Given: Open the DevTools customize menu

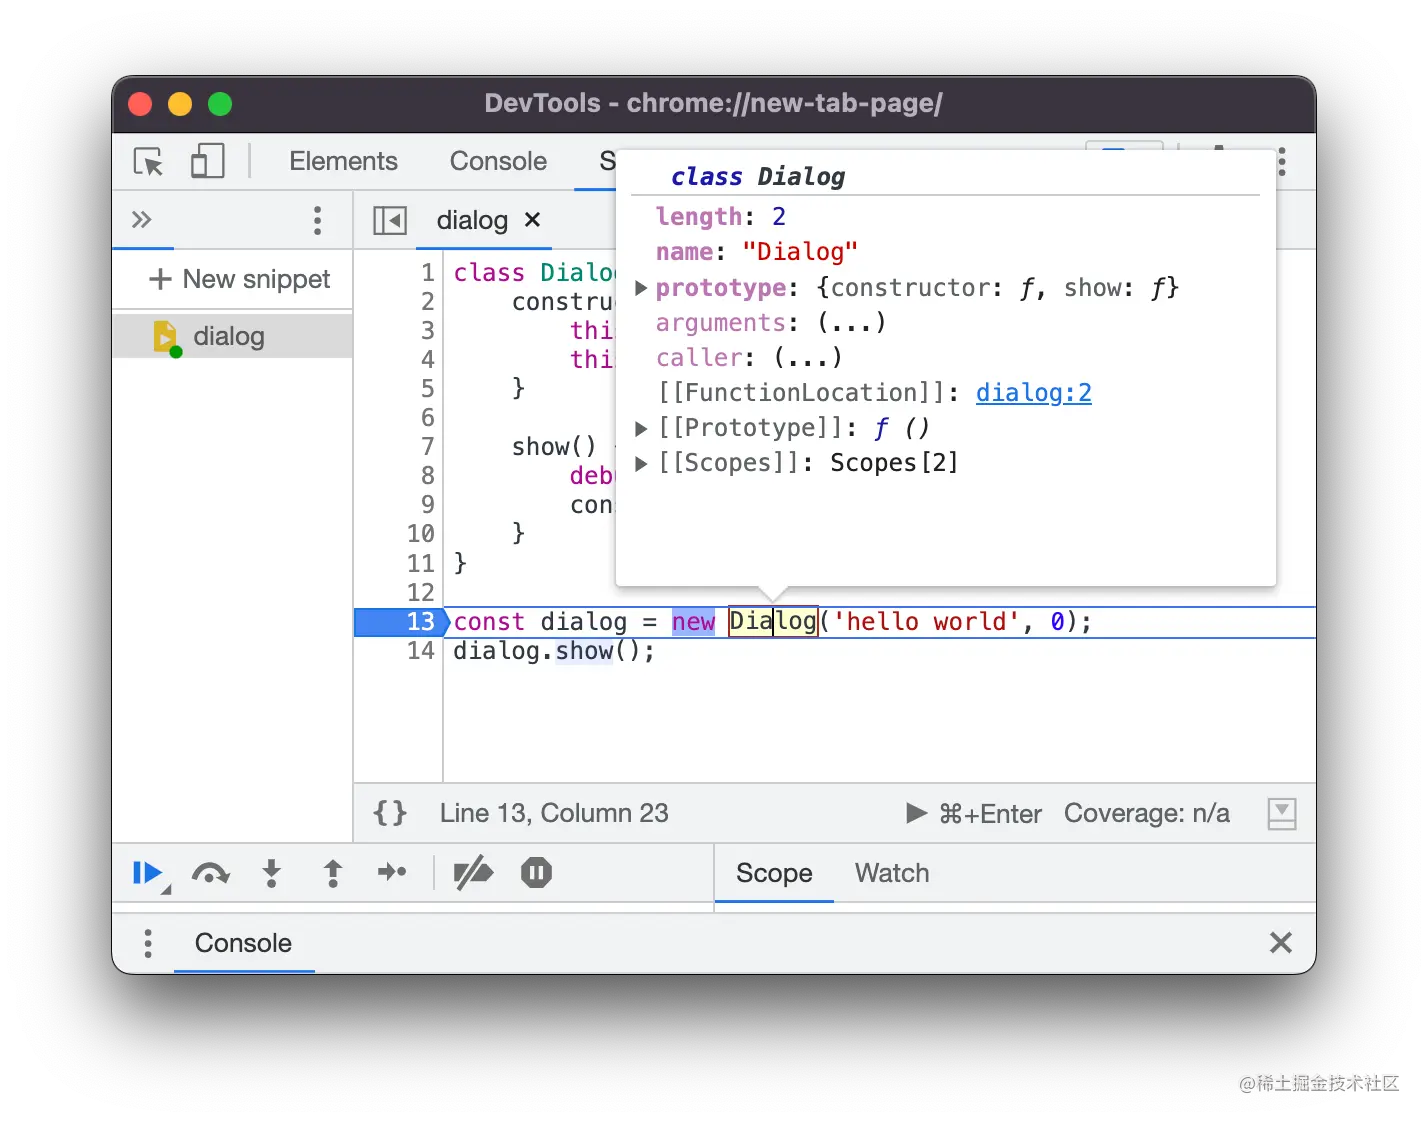Looking at the screenshot, I should pyautogui.click(x=1282, y=162).
